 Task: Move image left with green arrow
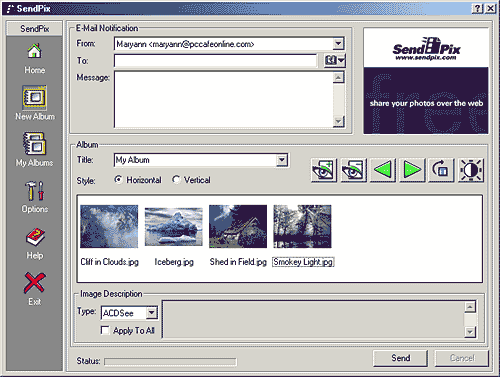(x=383, y=170)
